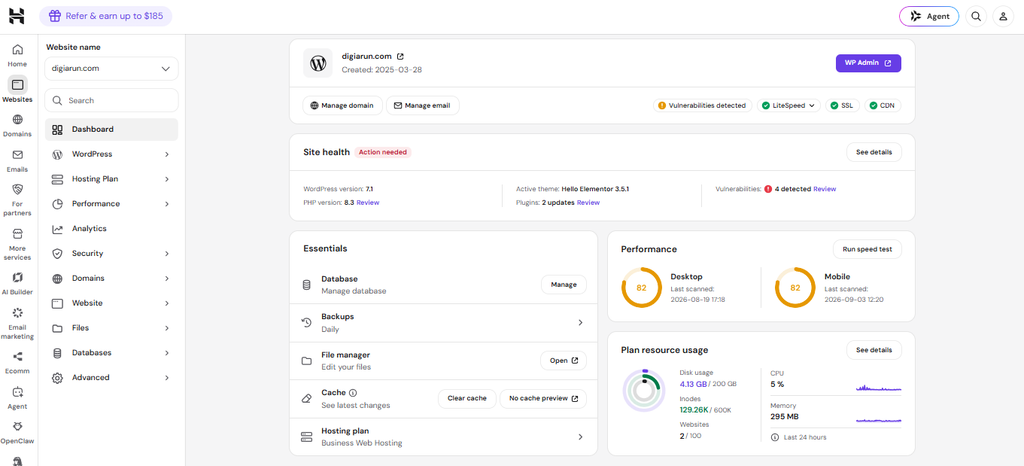
Task: Click the sidebar Search field
Action: 111,101
